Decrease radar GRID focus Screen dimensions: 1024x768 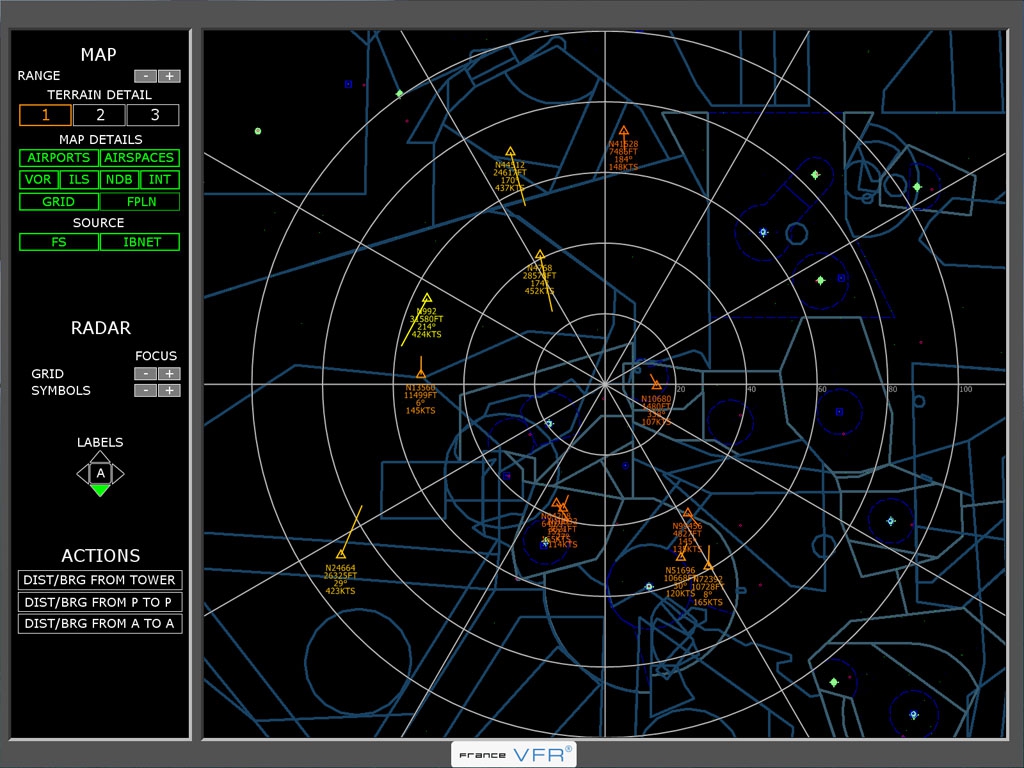145,374
